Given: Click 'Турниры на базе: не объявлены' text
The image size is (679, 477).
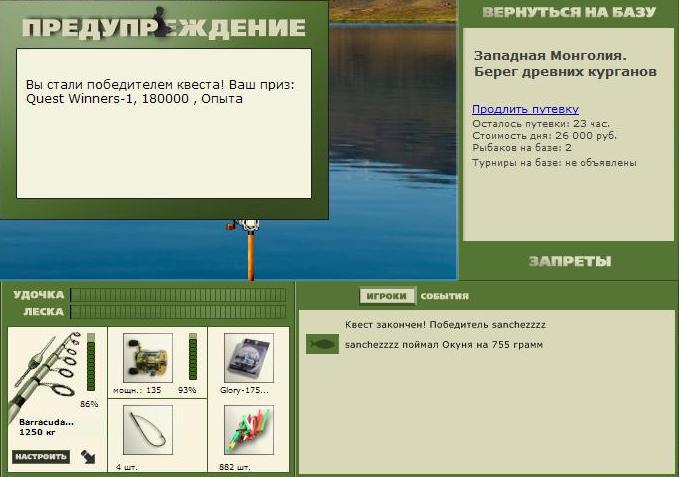Looking at the screenshot, I should 554,163.
